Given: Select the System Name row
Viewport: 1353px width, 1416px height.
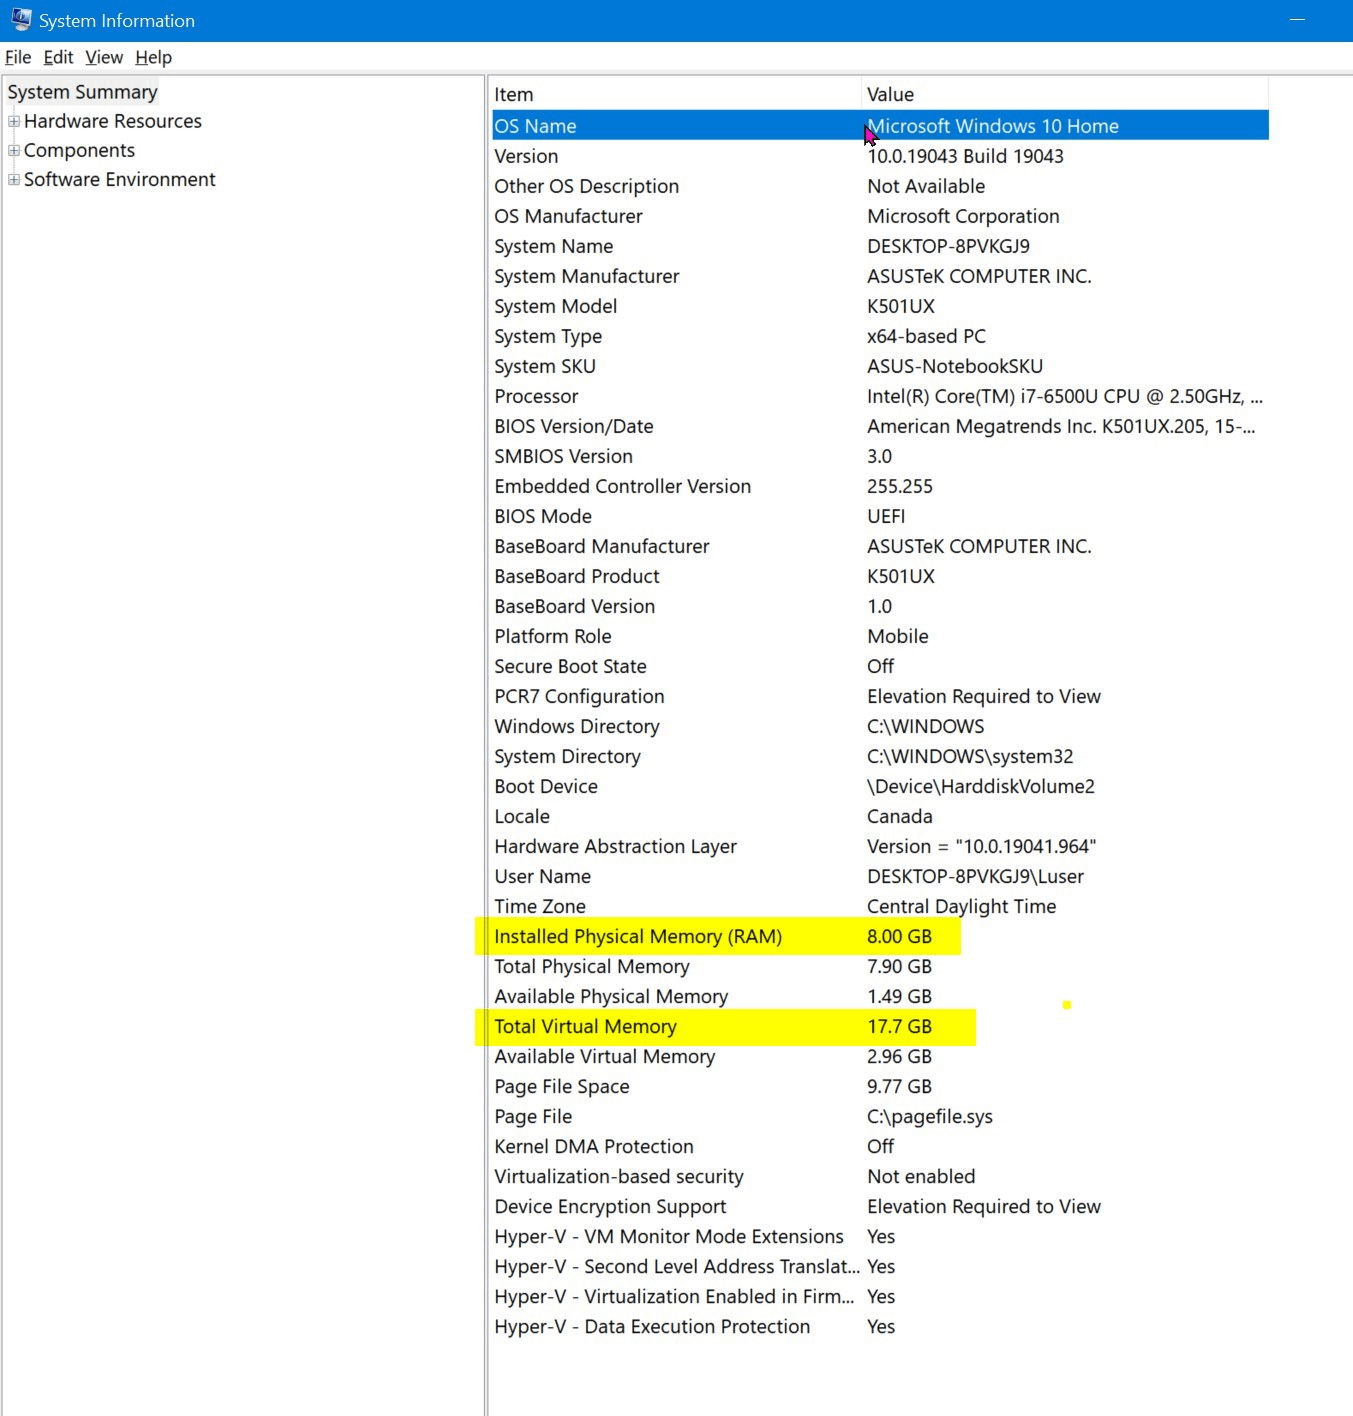Looking at the screenshot, I should [x=880, y=246].
